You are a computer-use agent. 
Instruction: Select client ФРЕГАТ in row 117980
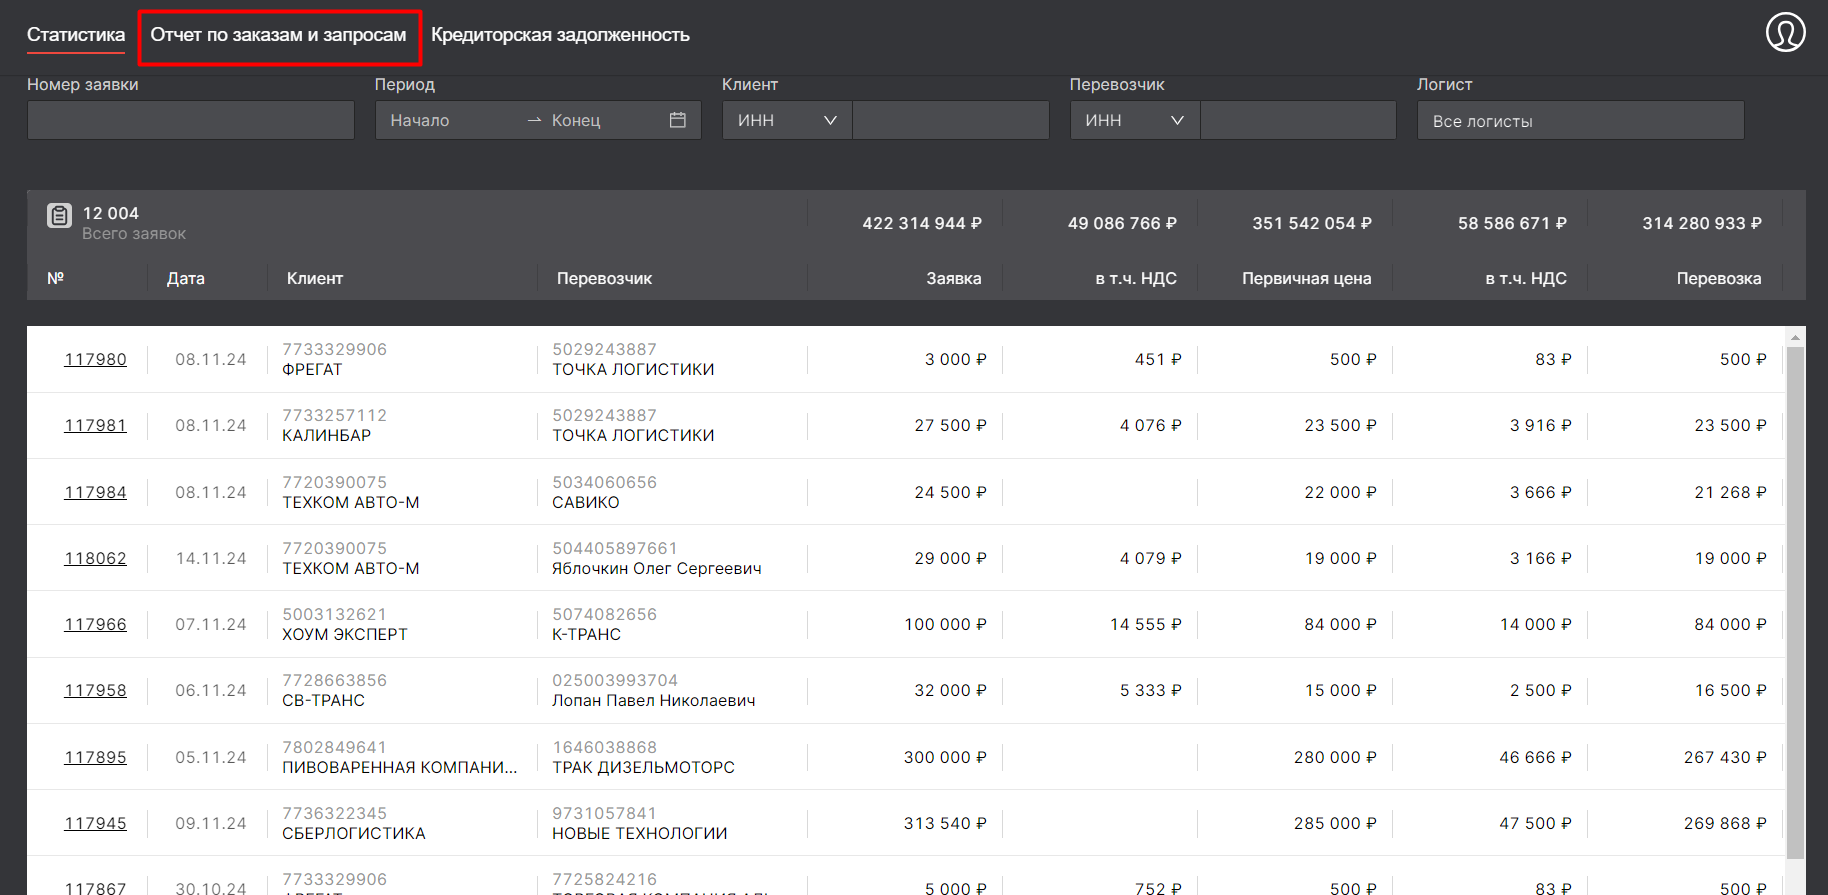coord(312,369)
